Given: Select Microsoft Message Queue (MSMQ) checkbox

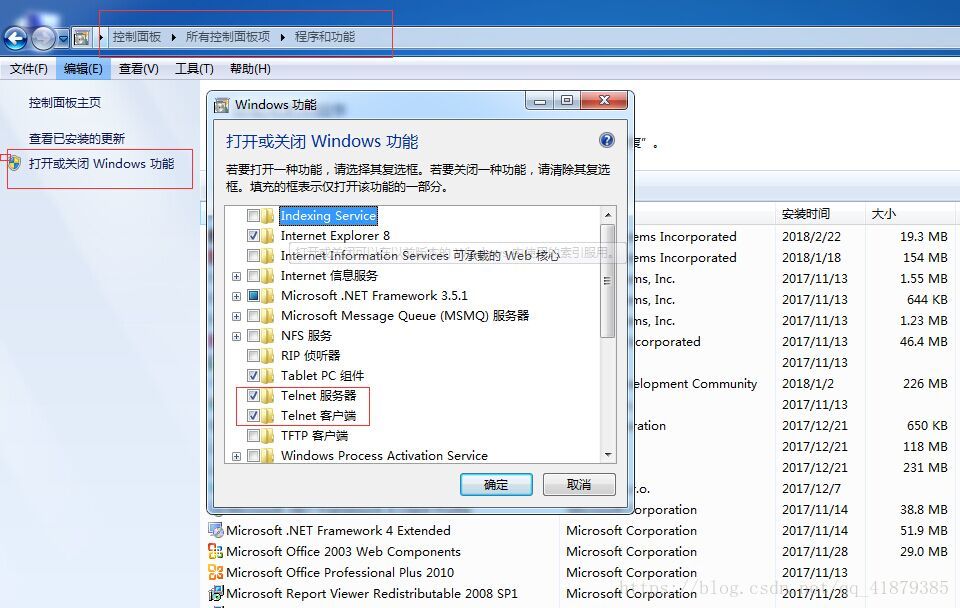Looking at the screenshot, I should 253,316.
